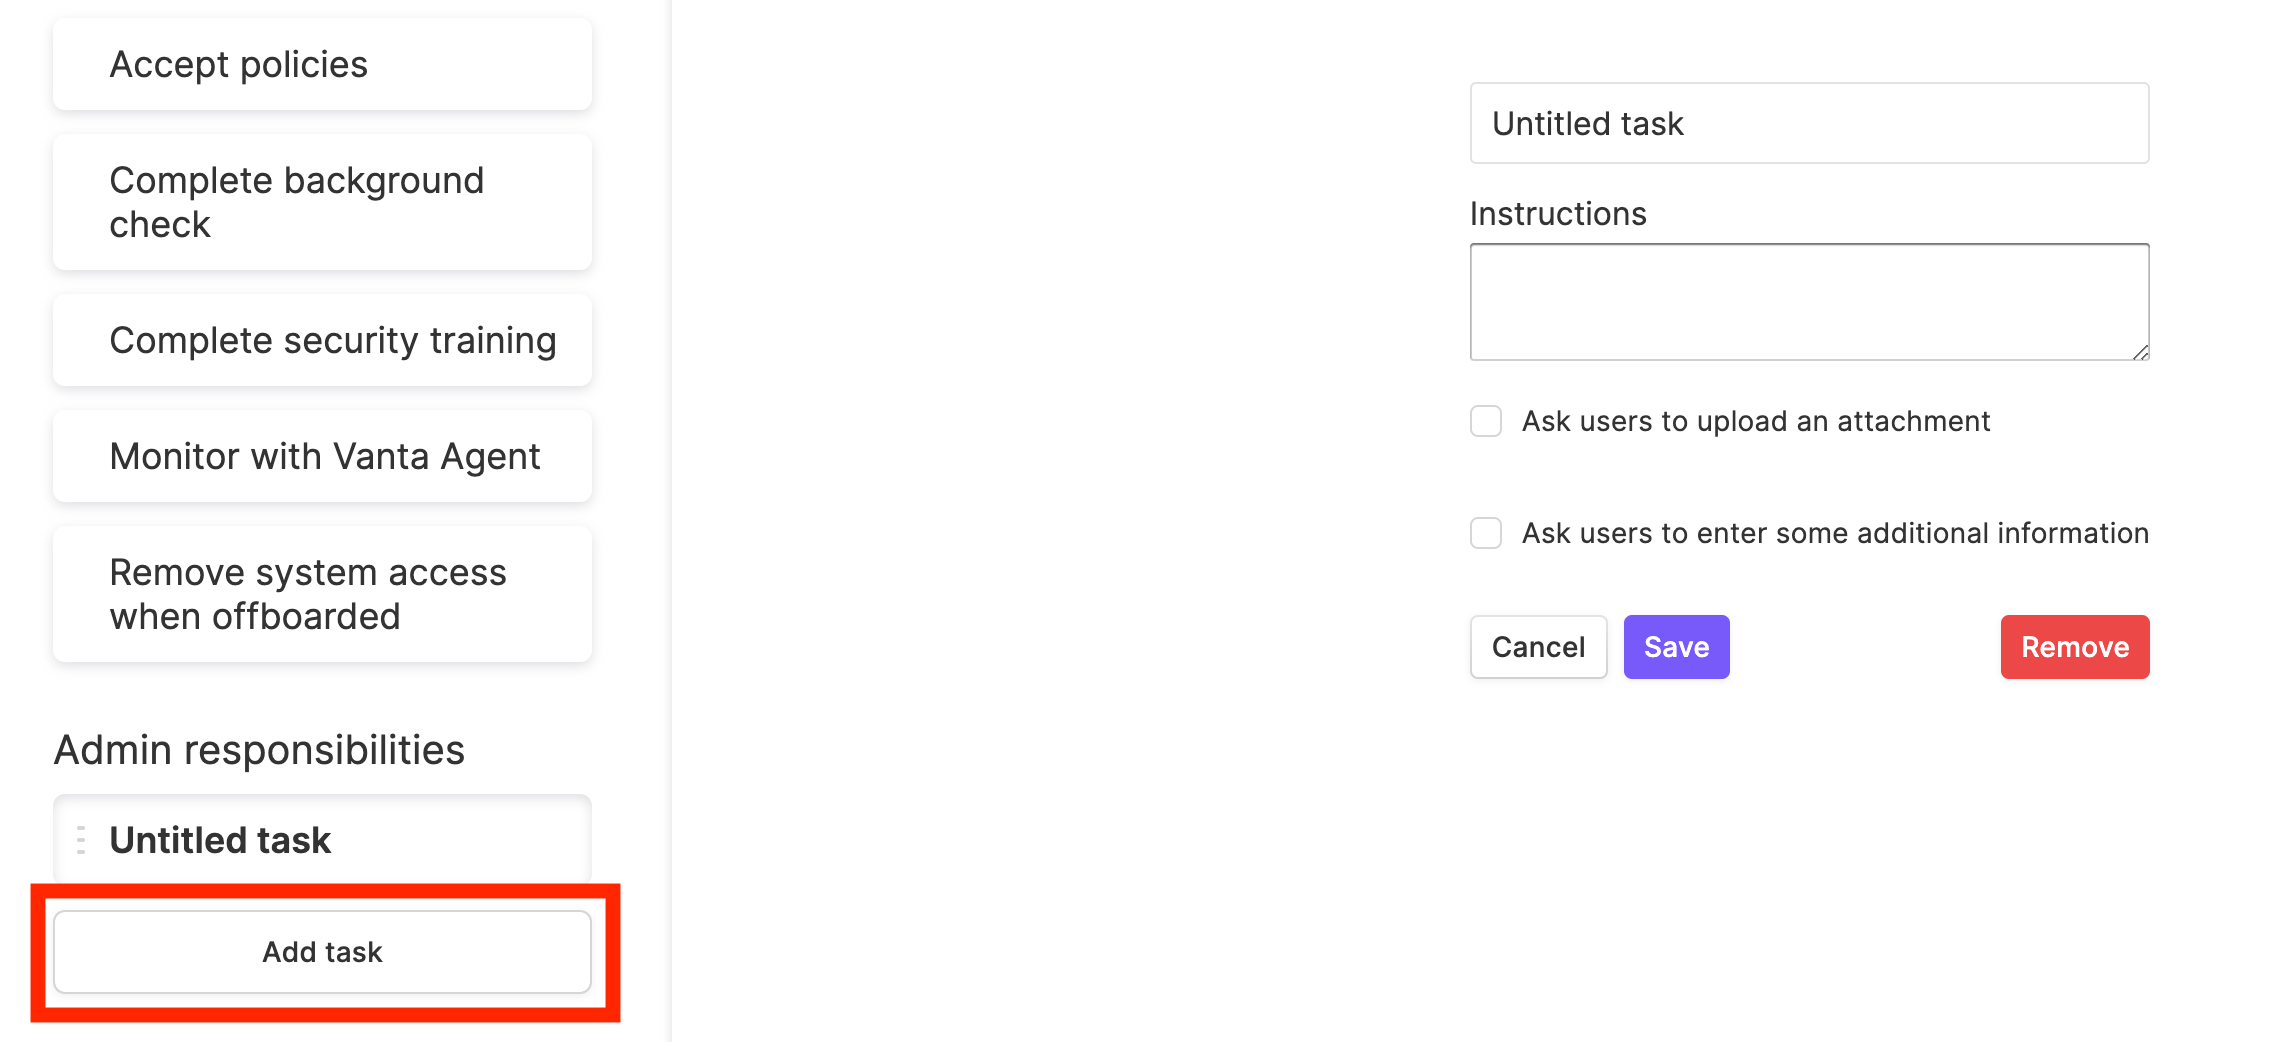Screen dimensions: 2278x1042
Task: Click the drag handle on Untitled task
Action: 81,840
